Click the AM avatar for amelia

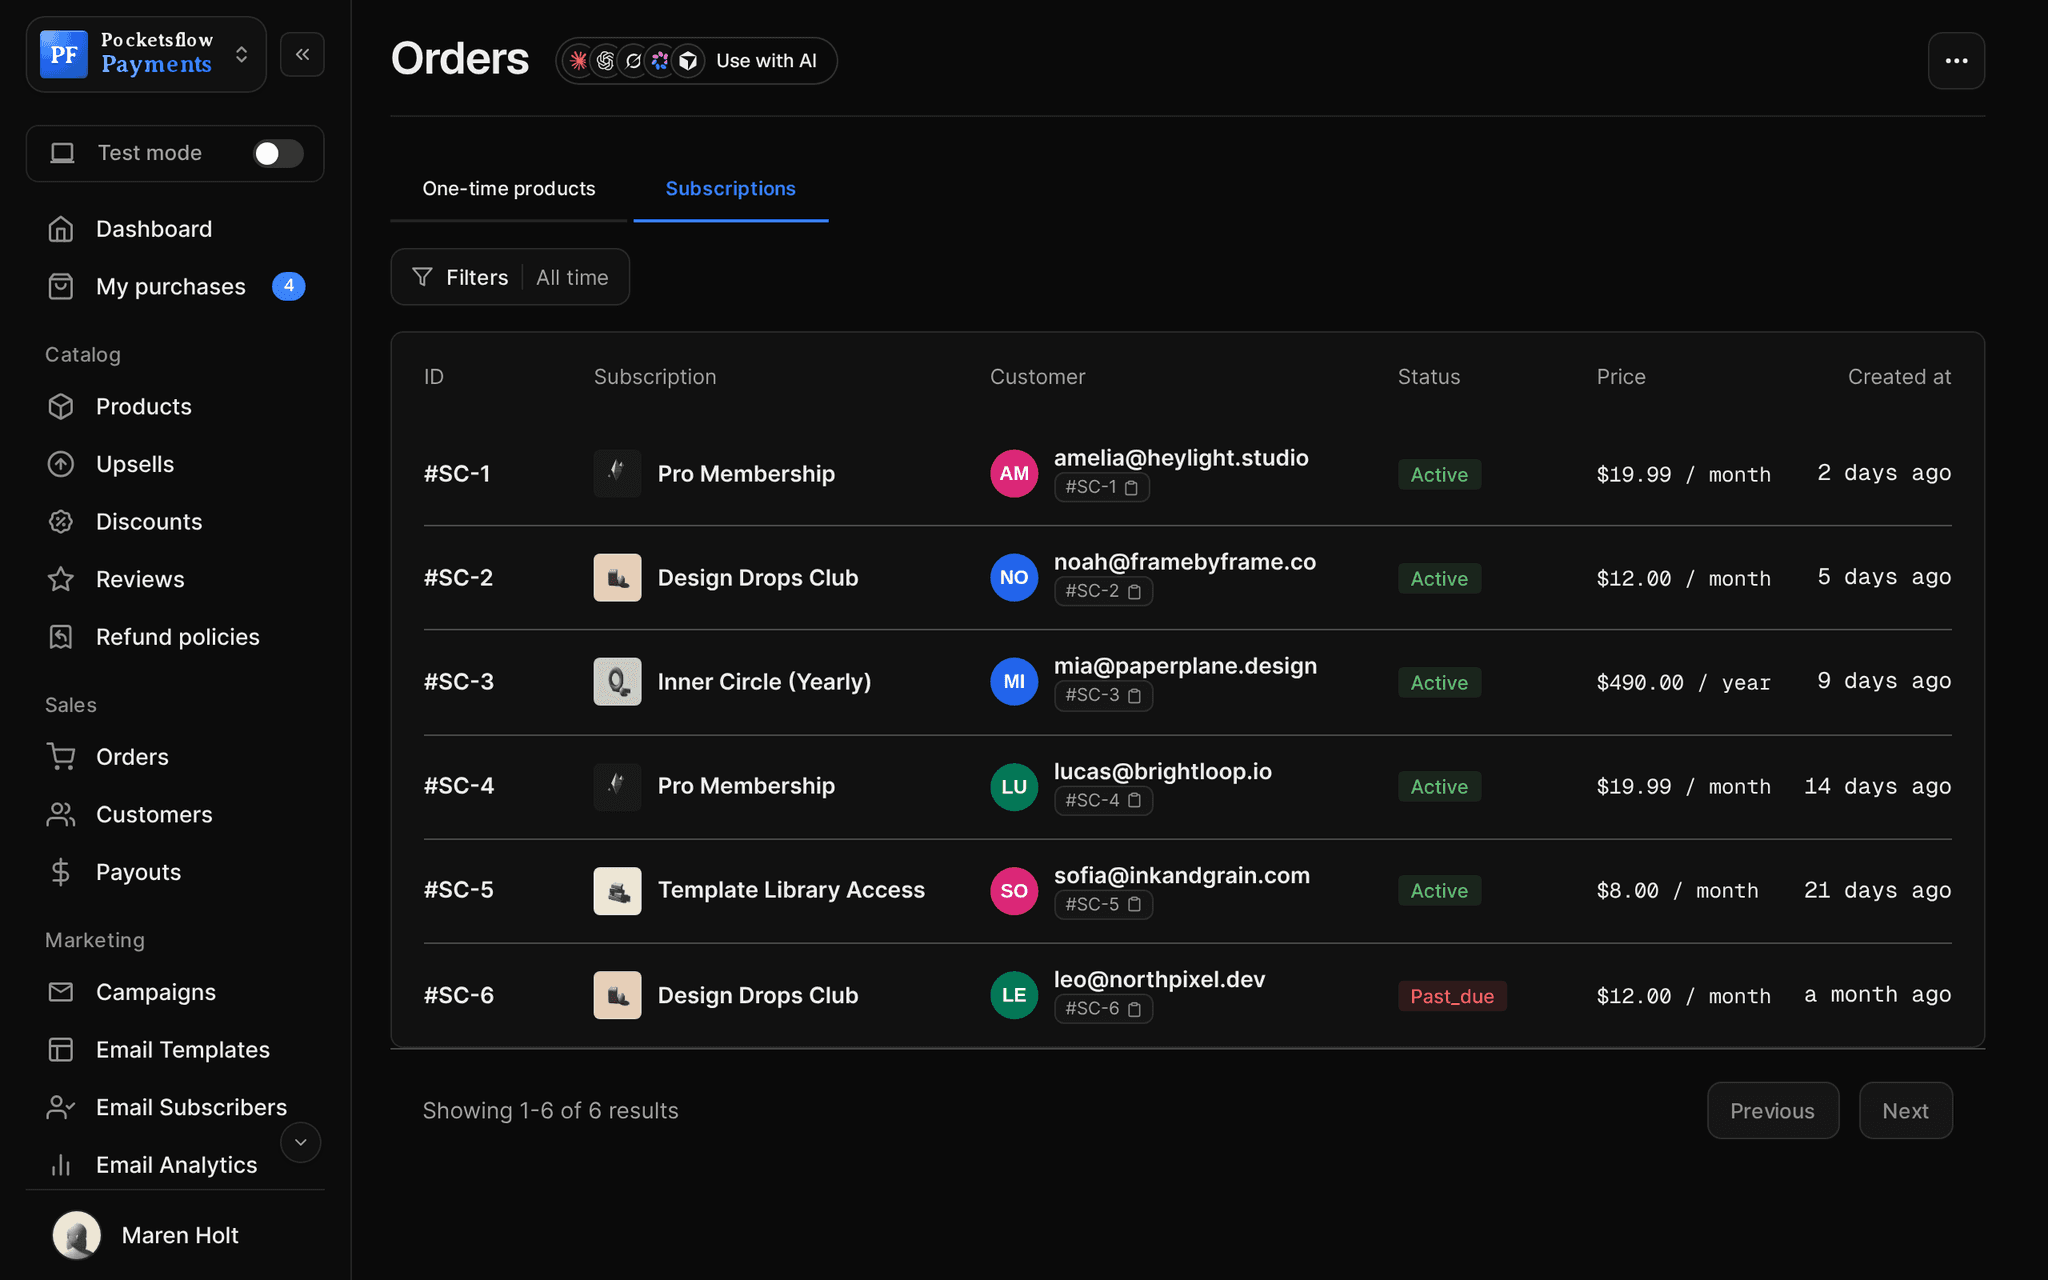[1014, 474]
